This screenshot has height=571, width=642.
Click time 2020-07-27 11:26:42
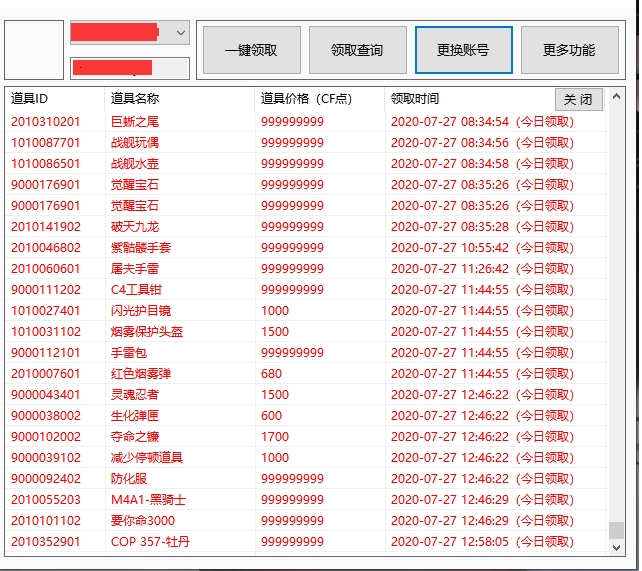click(x=450, y=269)
